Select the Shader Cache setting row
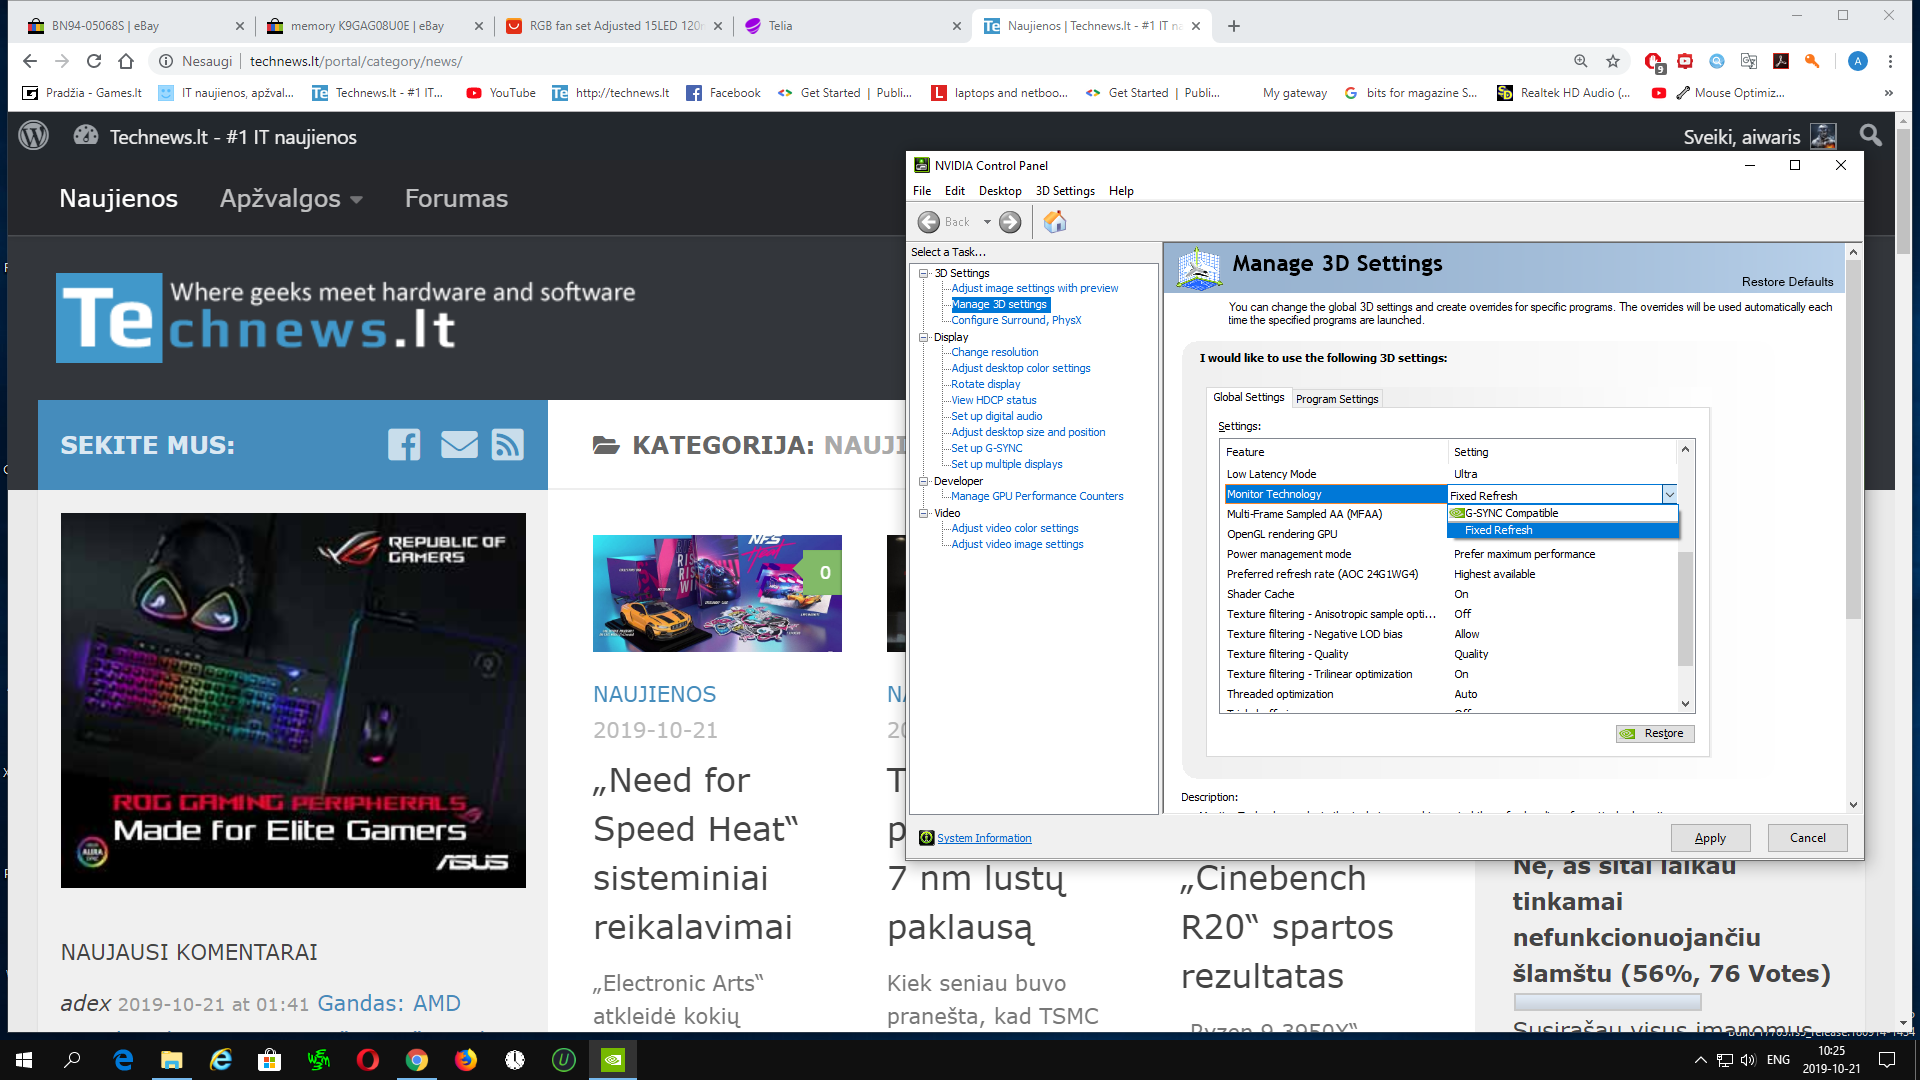The image size is (1920, 1080). pos(1450,594)
